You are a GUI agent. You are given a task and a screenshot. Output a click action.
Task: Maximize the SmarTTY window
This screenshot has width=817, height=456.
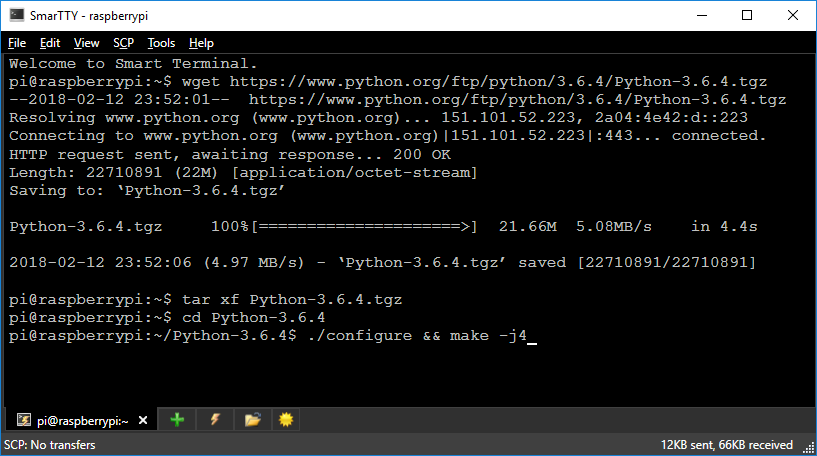(747, 15)
